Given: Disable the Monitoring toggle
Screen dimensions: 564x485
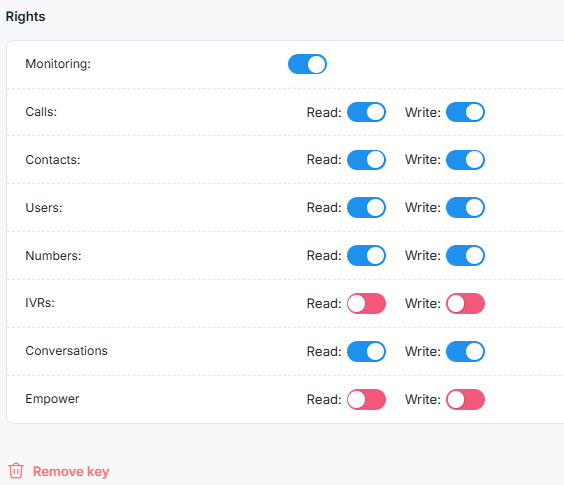Looking at the screenshot, I should click(x=307, y=64).
